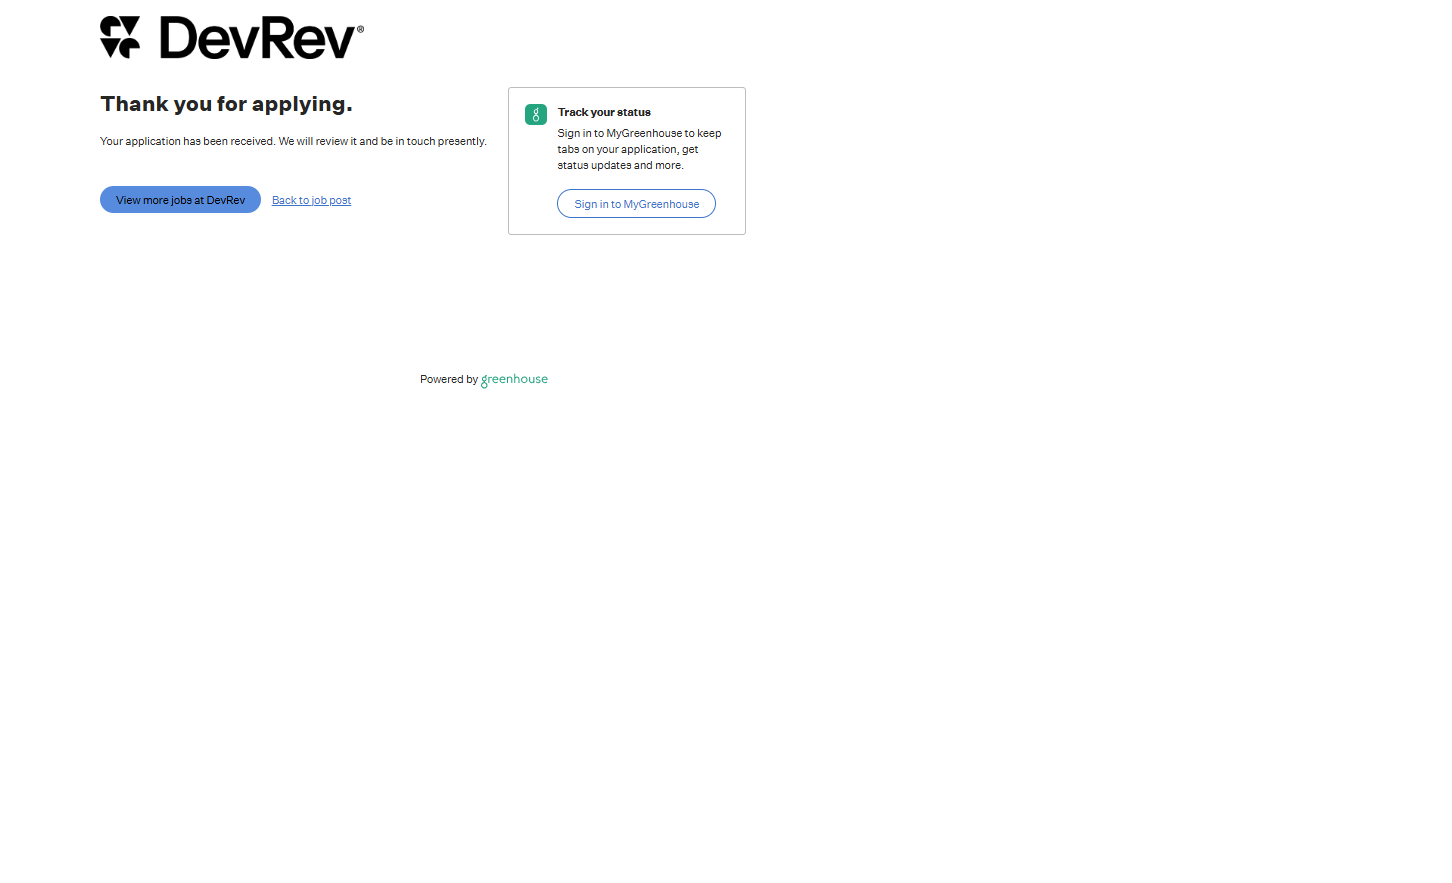Click the 'We will review it' sentence

click(317, 142)
